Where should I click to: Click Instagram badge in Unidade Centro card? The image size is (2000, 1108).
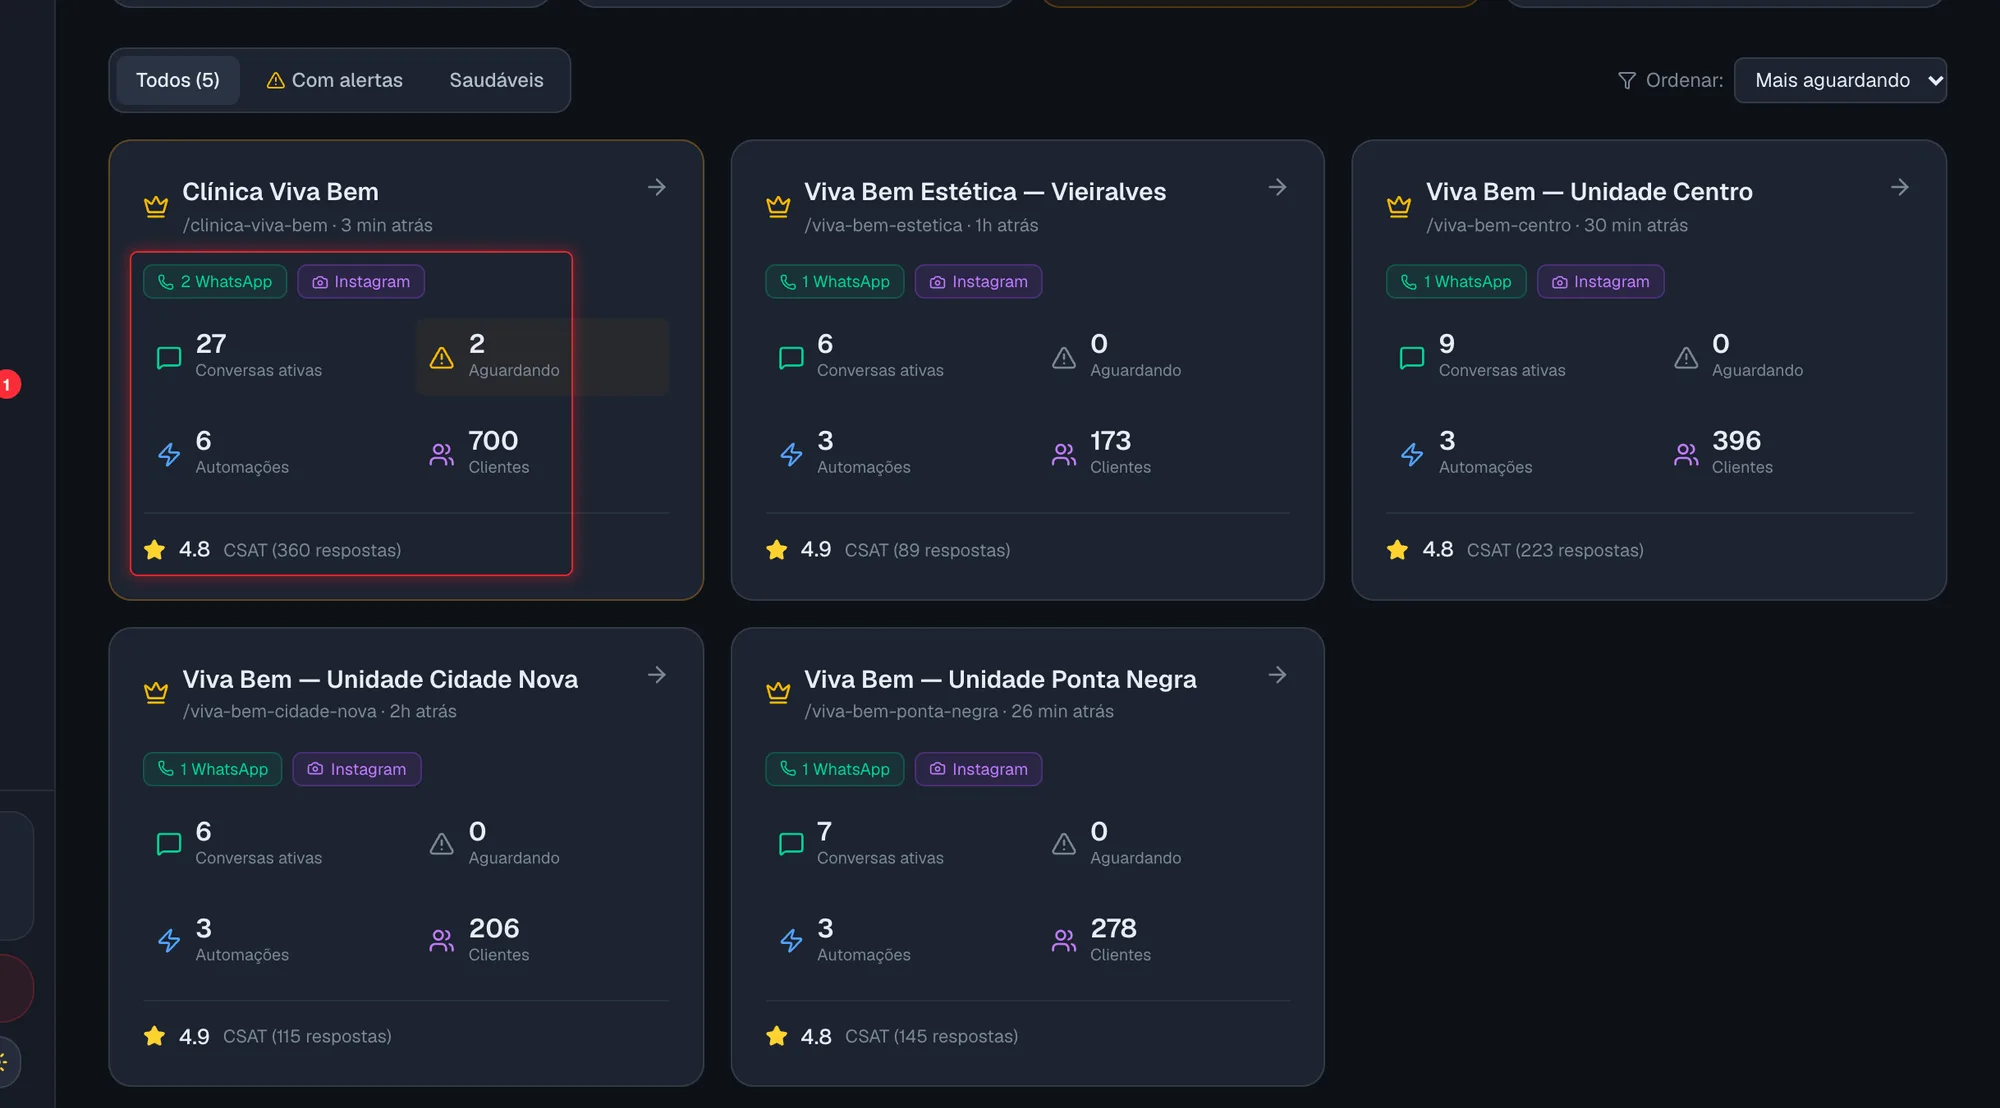1601,281
